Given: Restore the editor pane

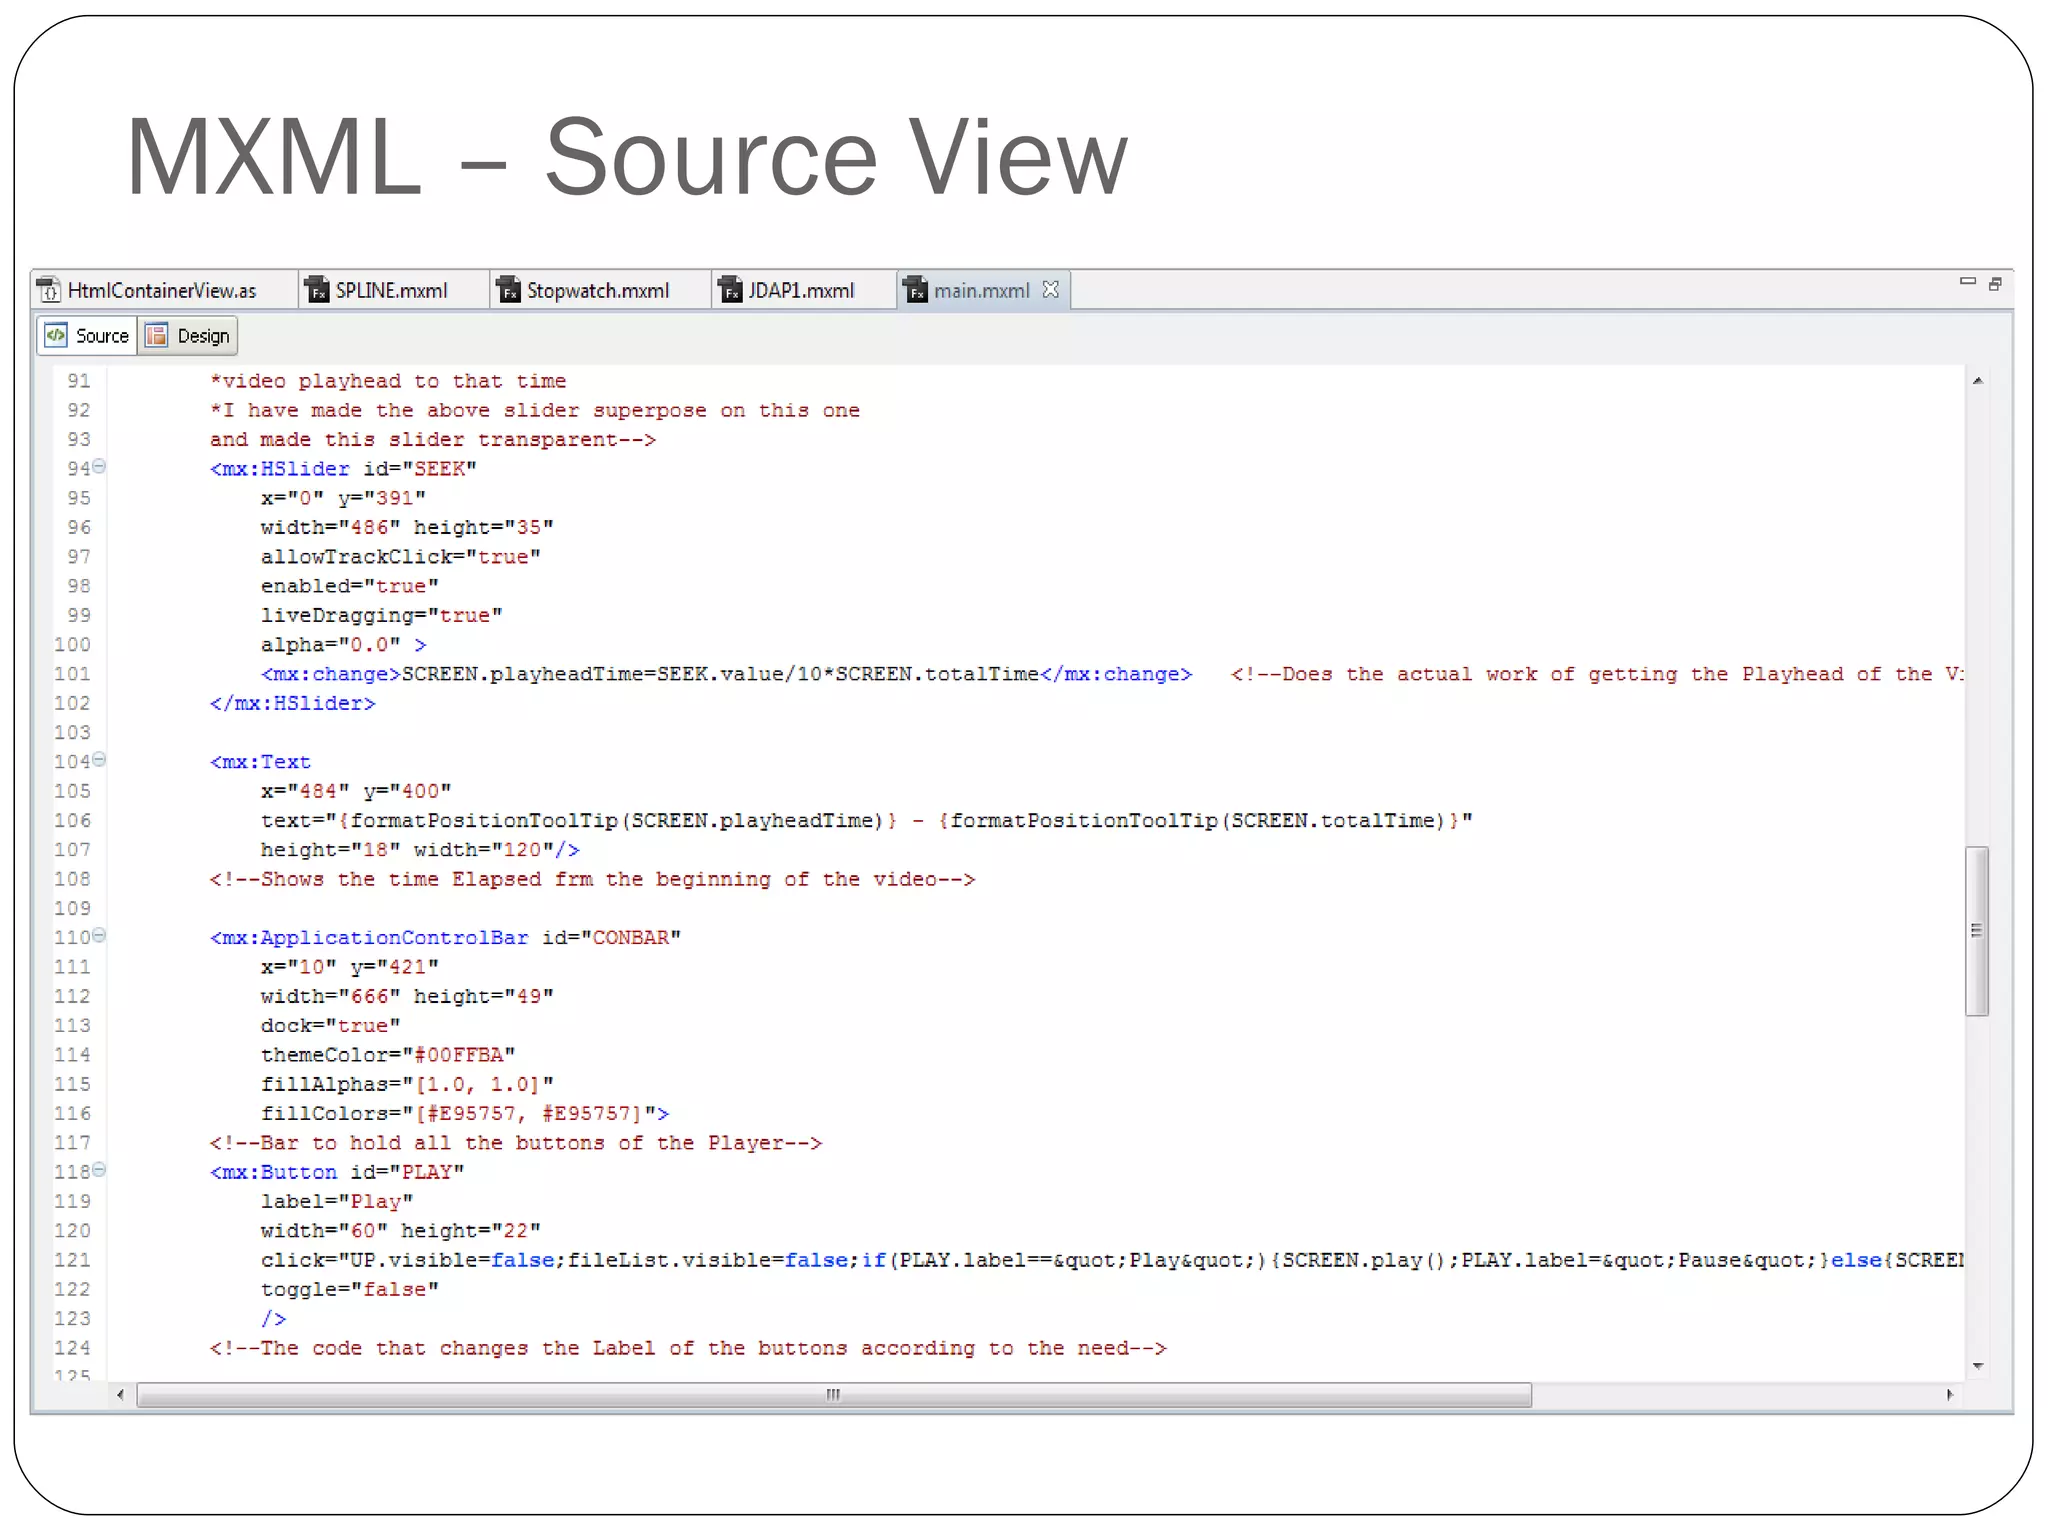Looking at the screenshot, I should pos(1995,284).
